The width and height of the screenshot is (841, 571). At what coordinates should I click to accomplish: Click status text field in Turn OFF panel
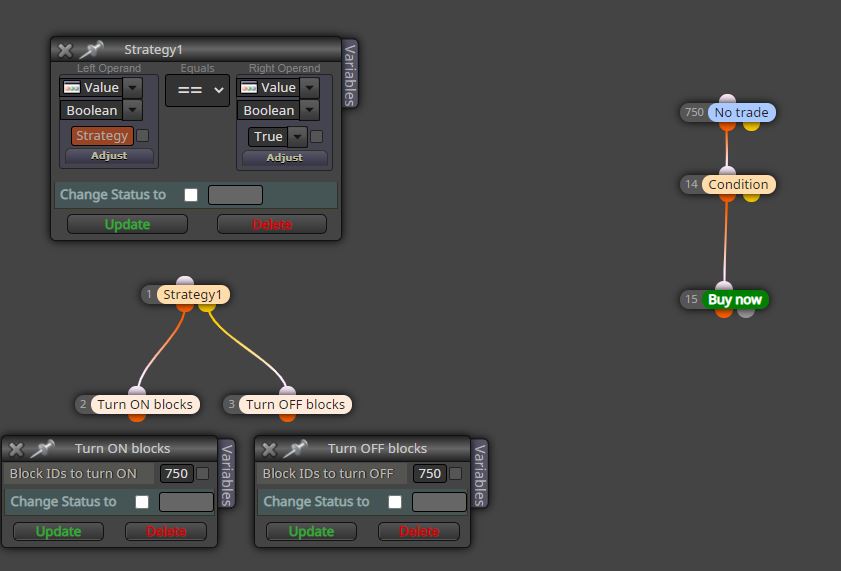(439, 502)
